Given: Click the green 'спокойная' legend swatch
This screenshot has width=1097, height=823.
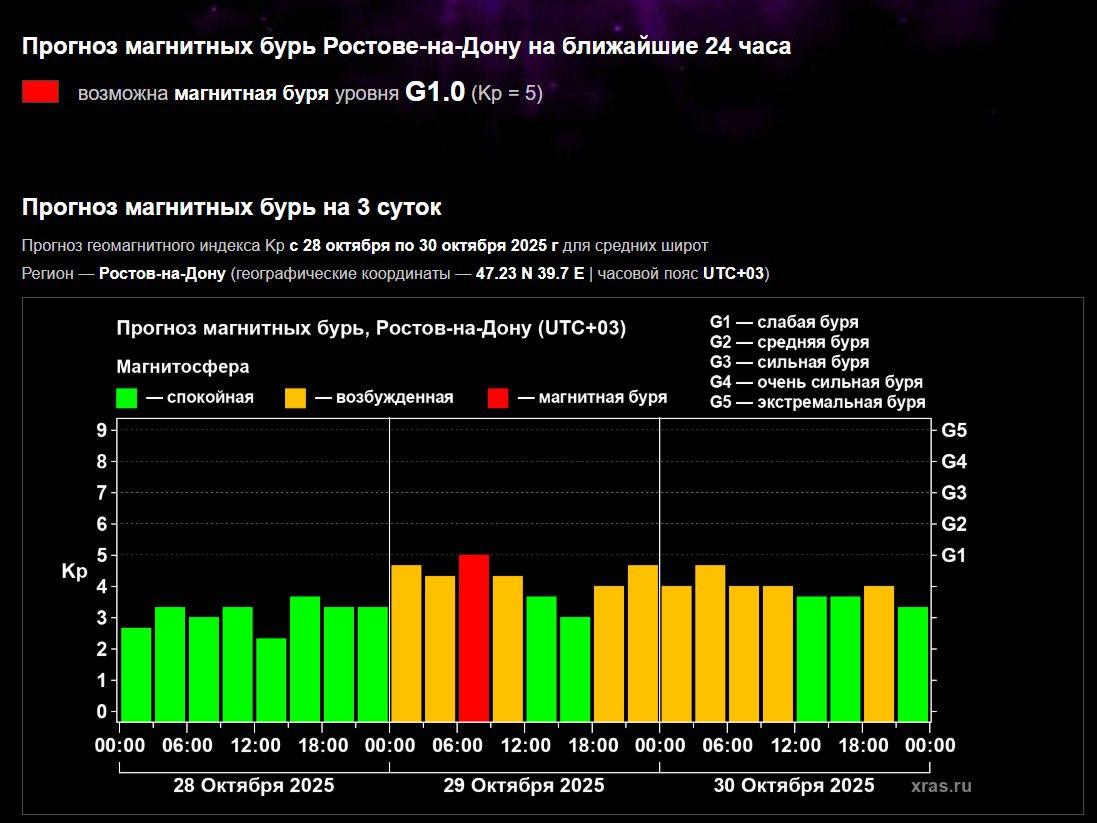Looking at the screenshot, I should (127, 398).
